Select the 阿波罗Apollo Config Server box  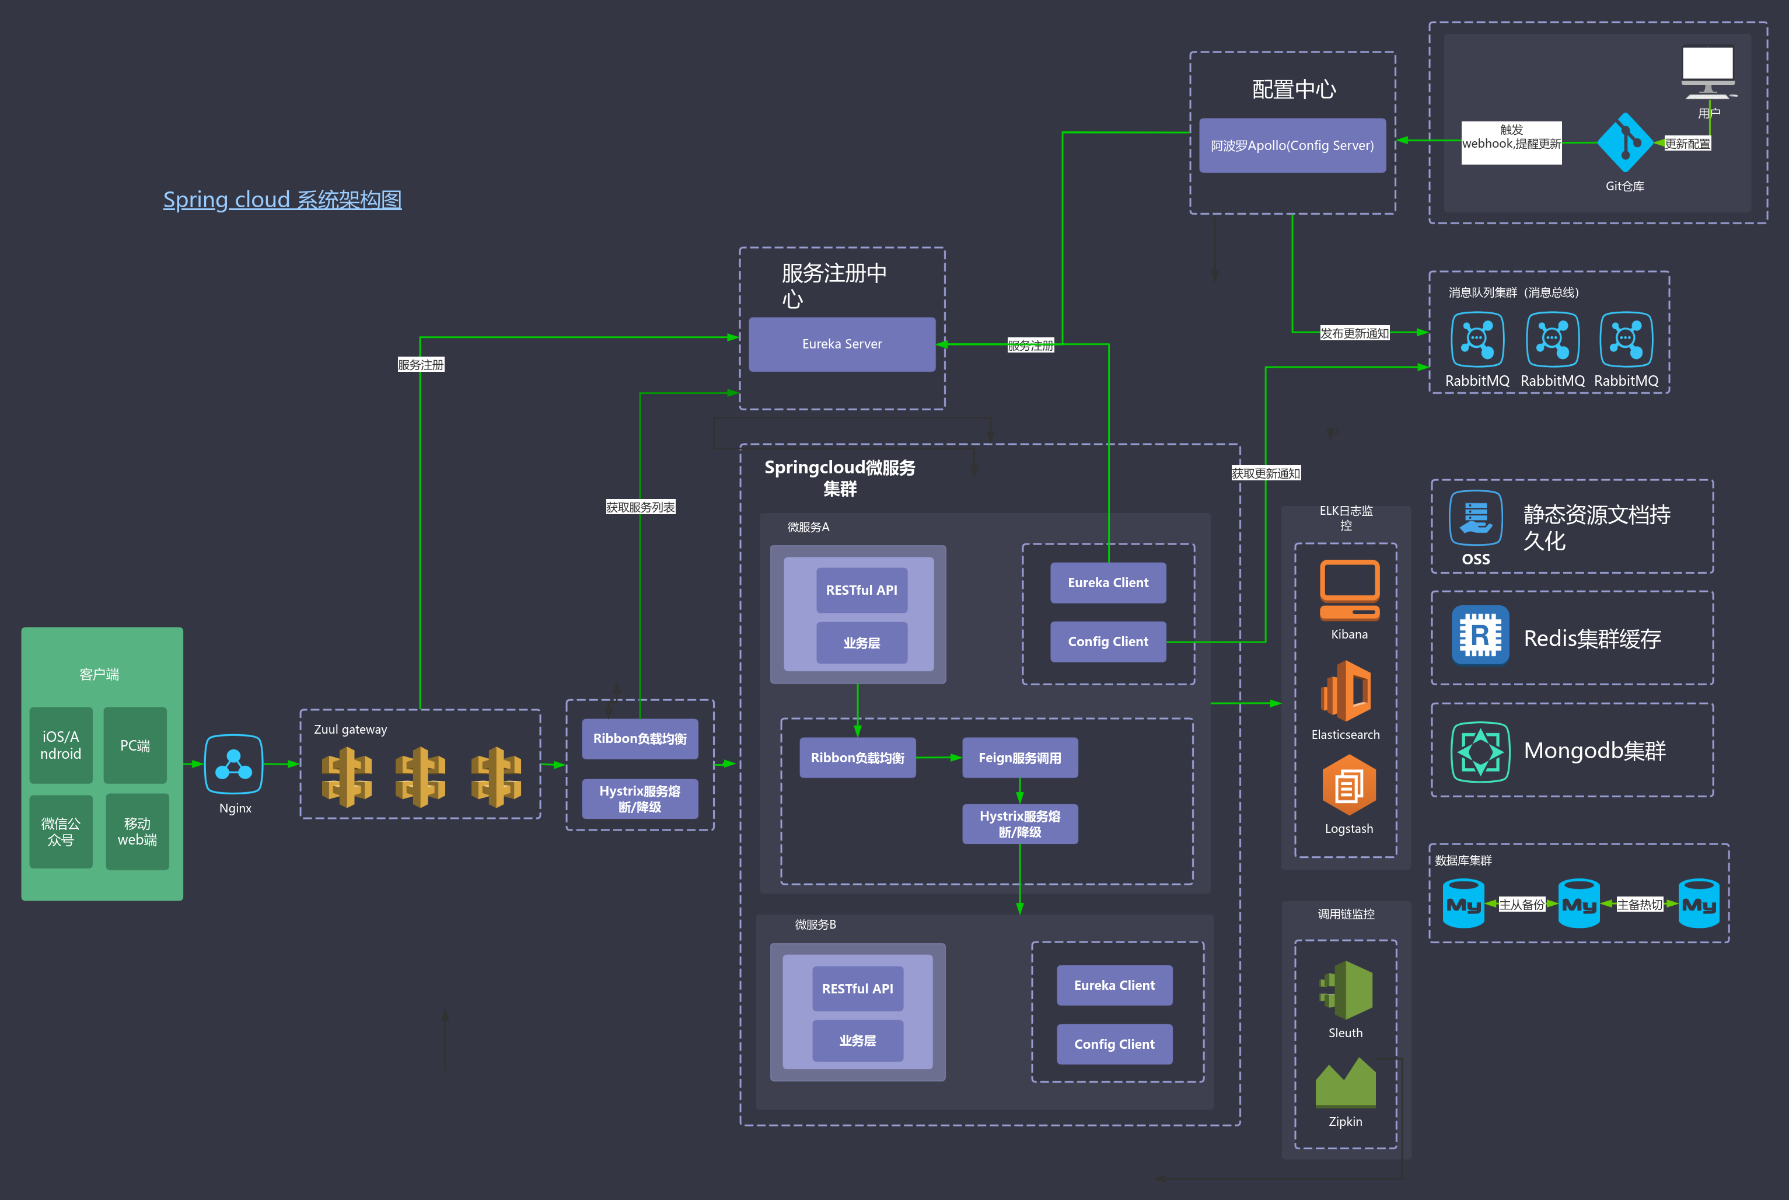[1291, 144]
